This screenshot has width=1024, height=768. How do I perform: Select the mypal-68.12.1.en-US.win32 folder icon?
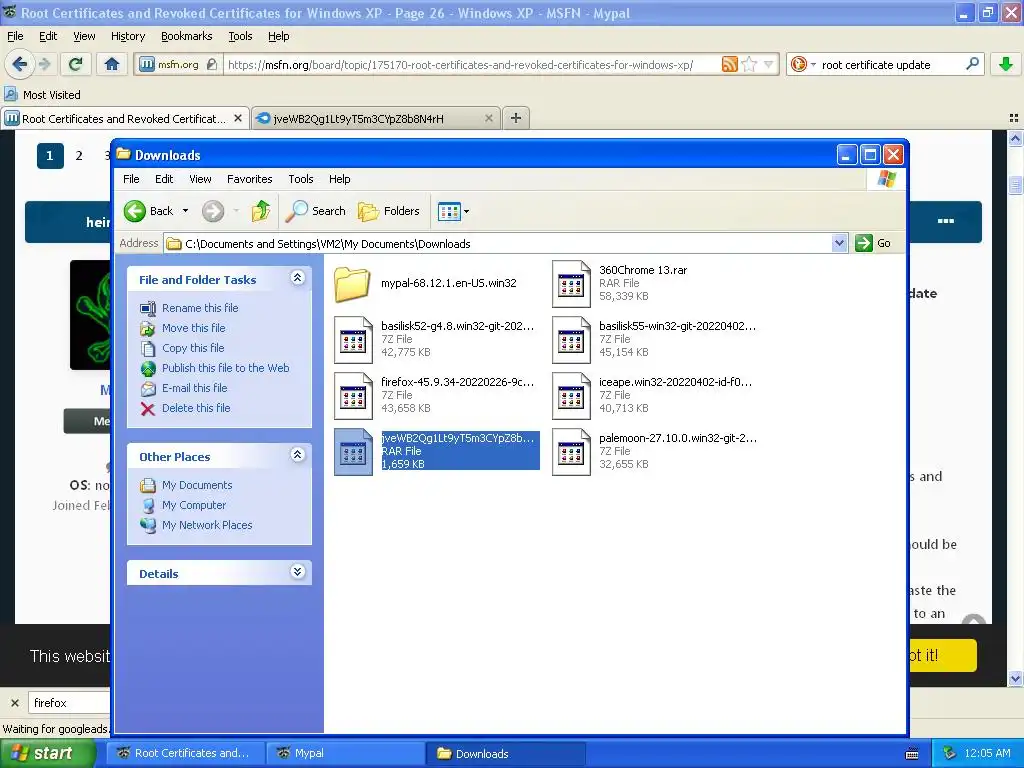[353, 283]
